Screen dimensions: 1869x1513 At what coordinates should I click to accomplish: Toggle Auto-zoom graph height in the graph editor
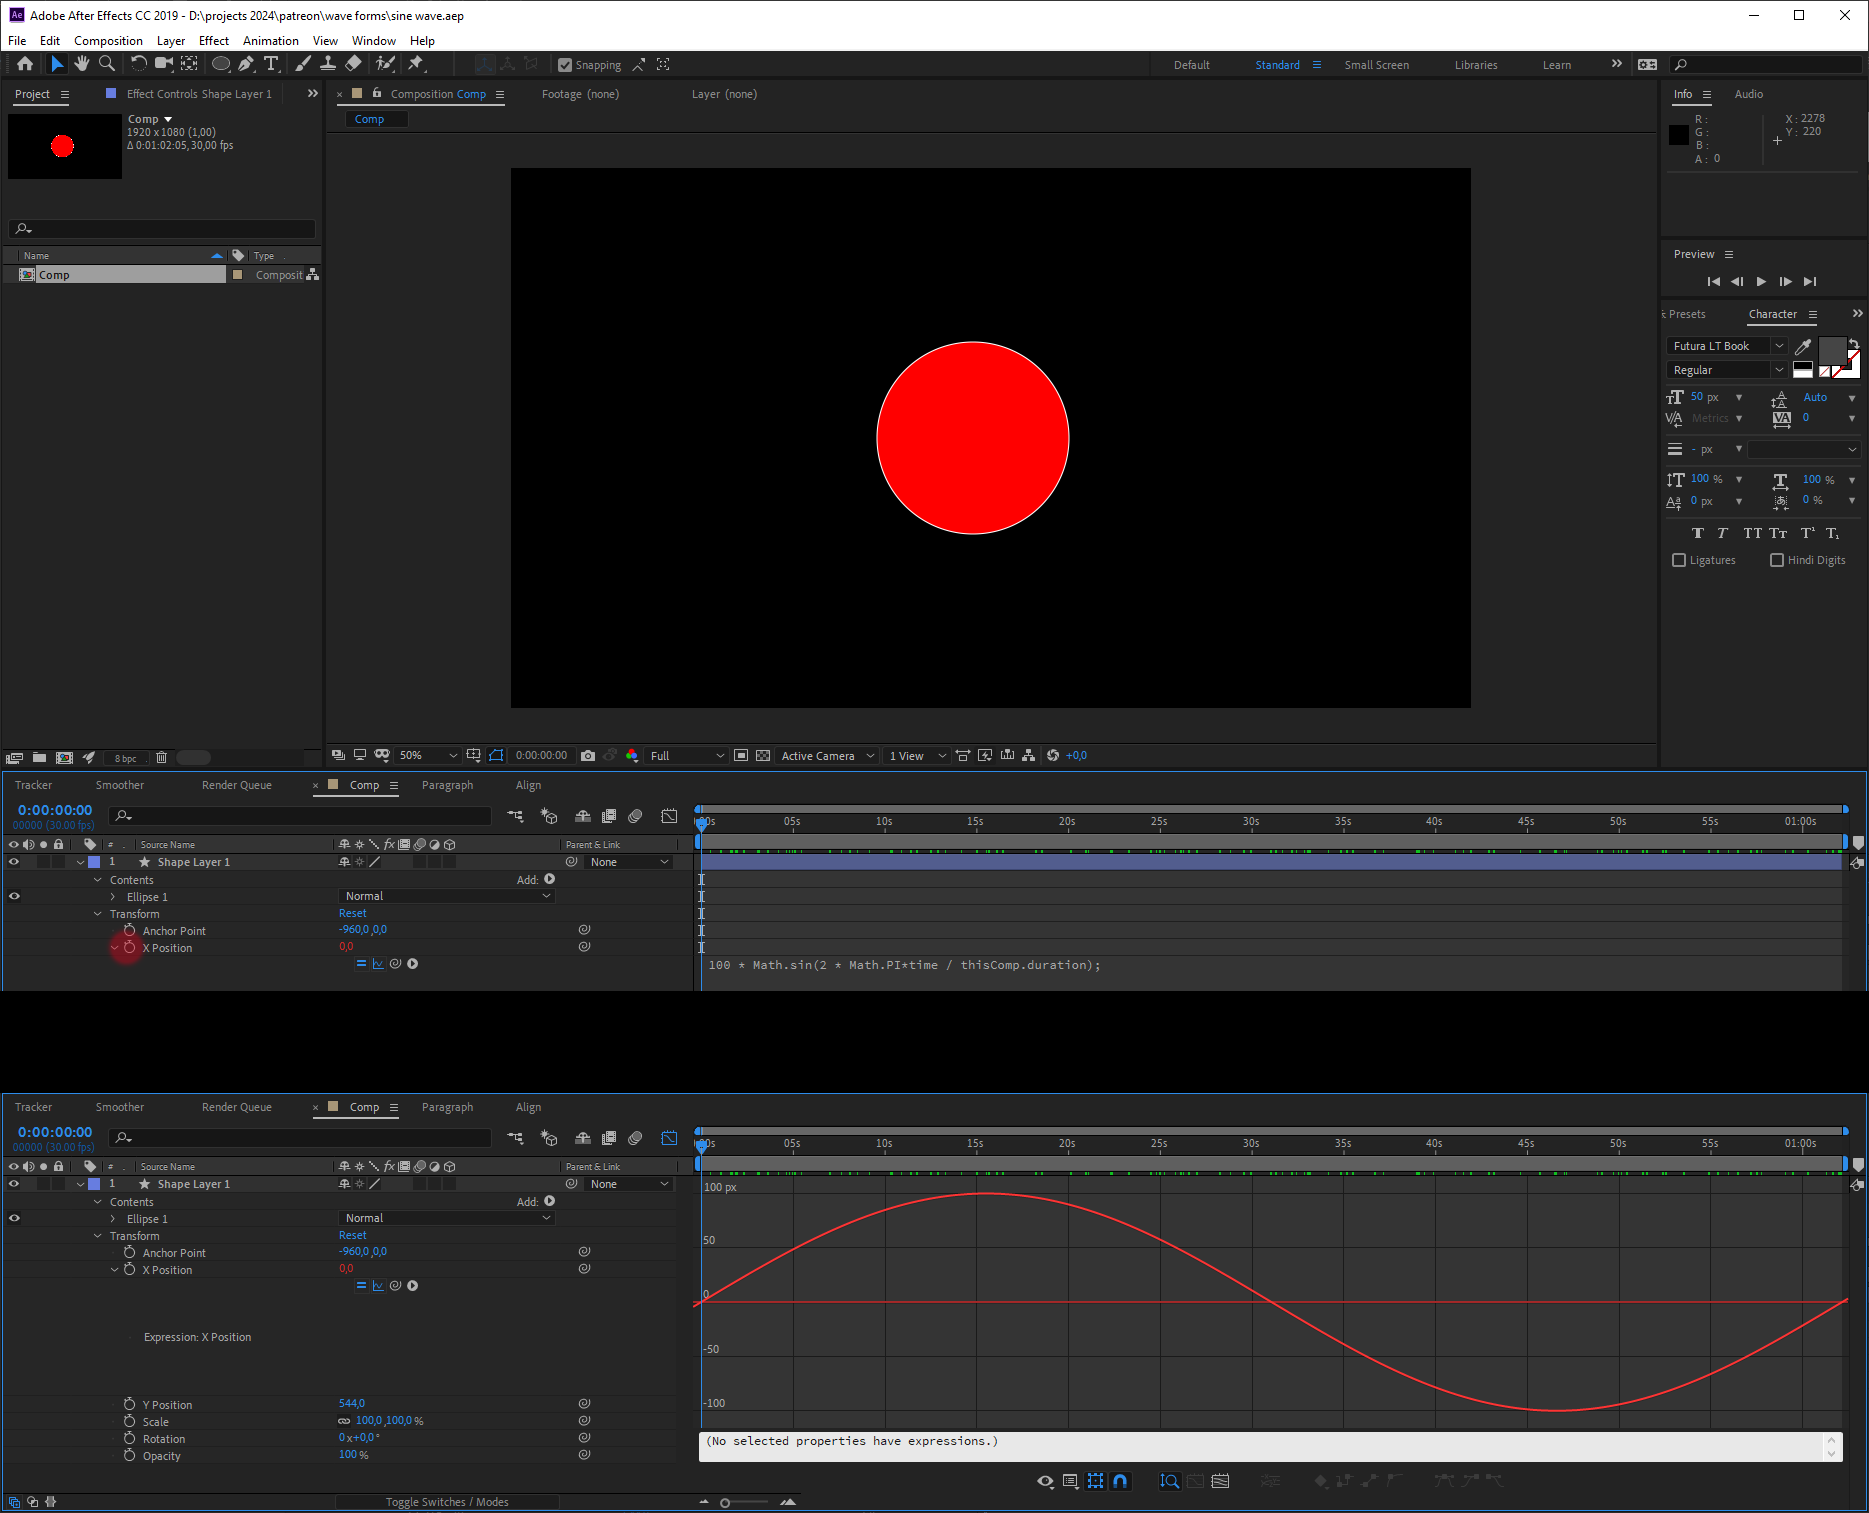click(x=1169, y=1481)
